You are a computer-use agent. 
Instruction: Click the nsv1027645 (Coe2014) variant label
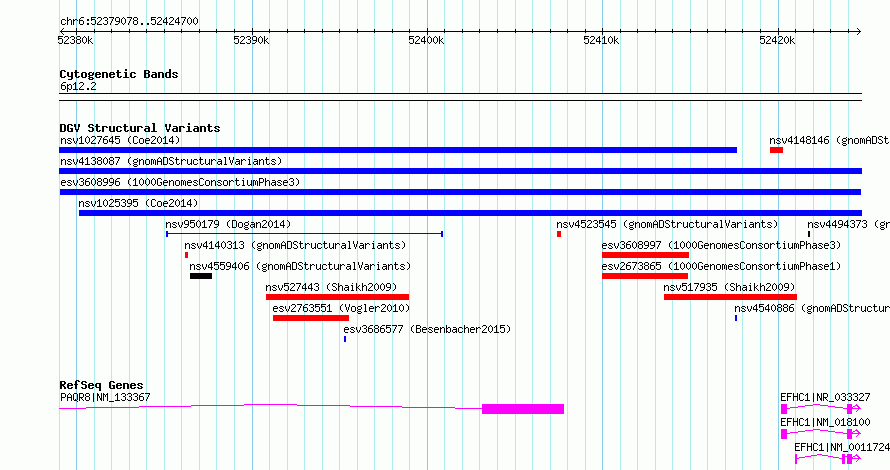click(x=120, y=140)
